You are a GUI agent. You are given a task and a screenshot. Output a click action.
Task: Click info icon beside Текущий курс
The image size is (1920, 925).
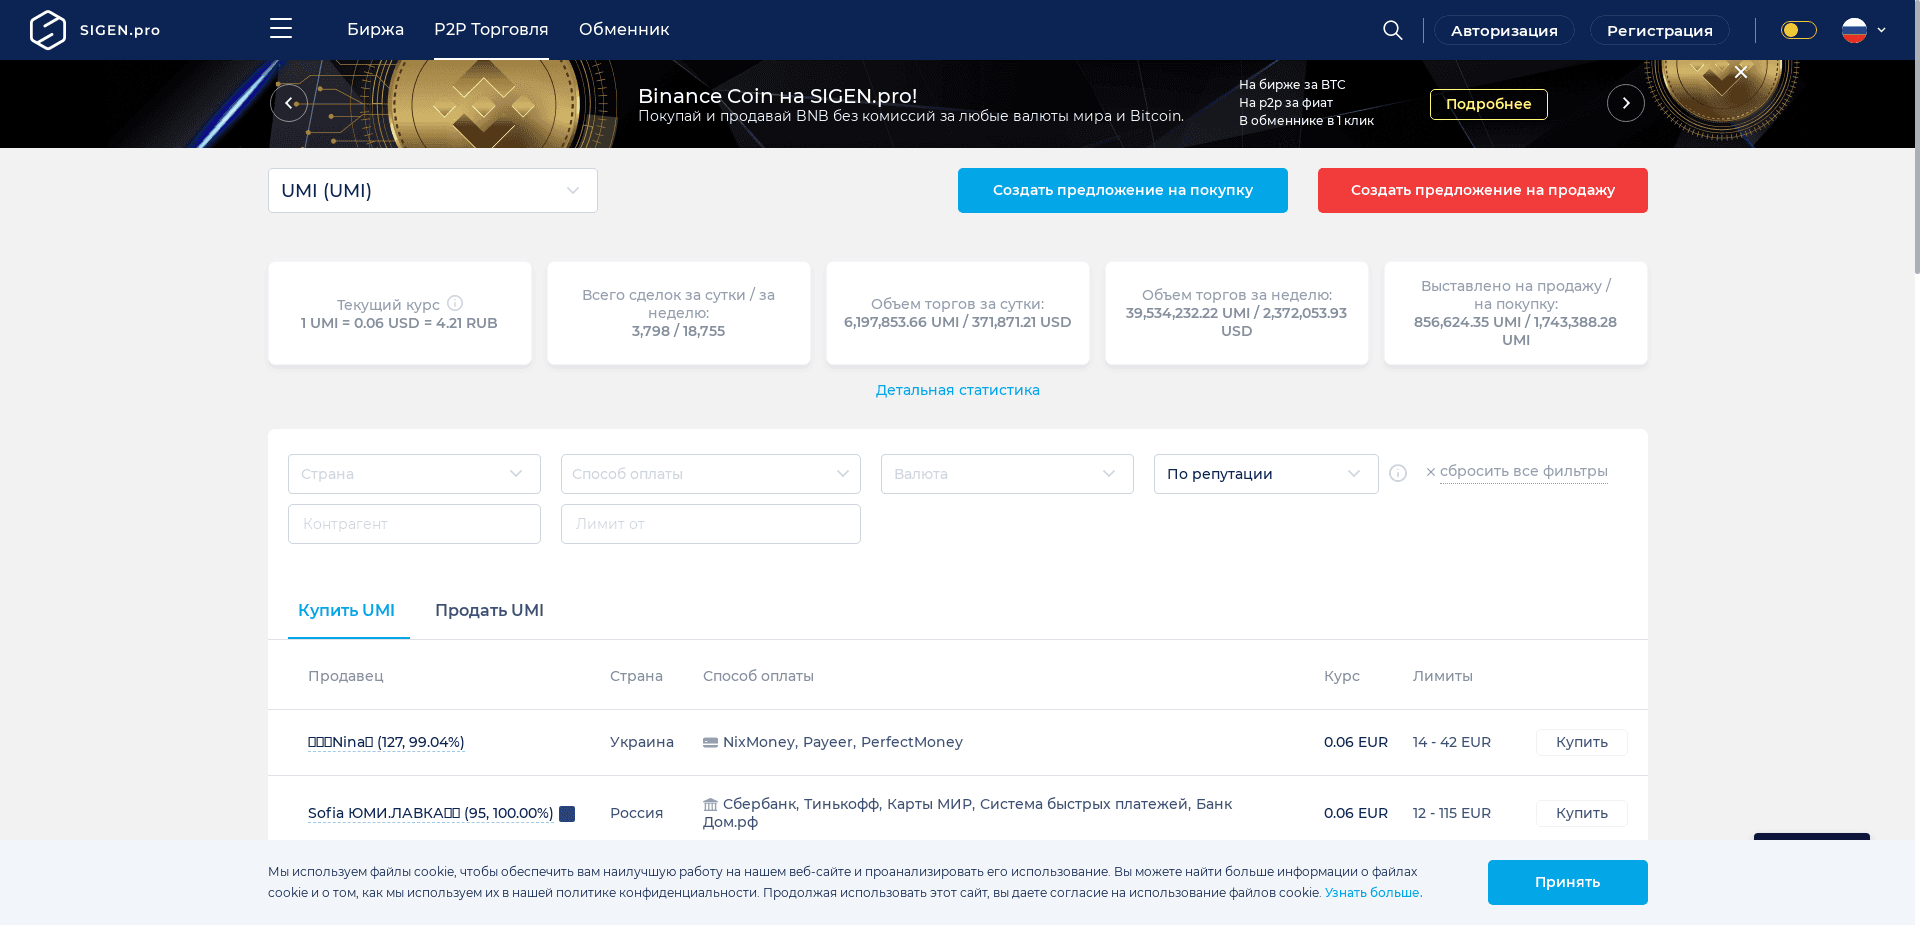point(455,303)
